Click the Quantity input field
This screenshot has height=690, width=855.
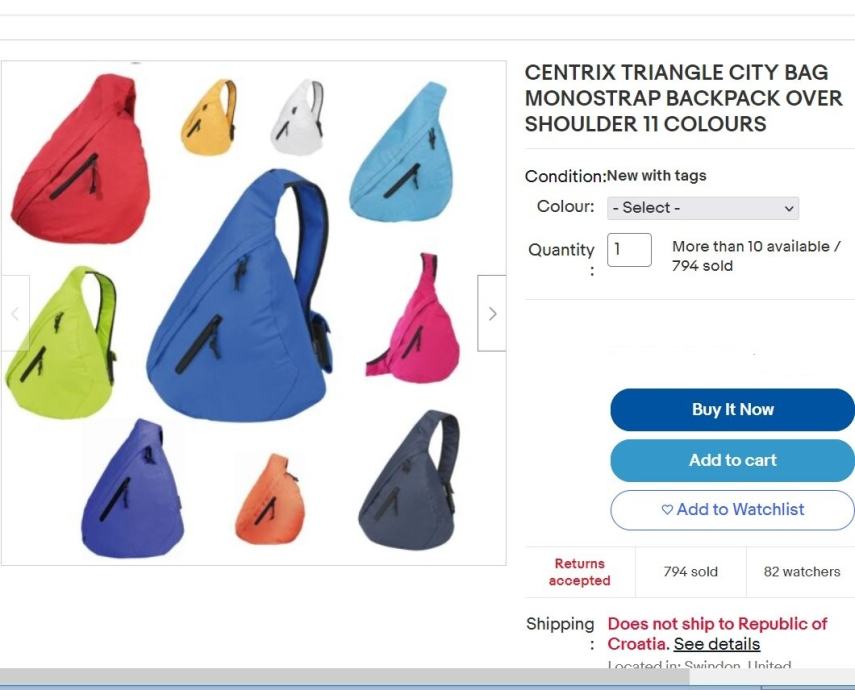click(629, 250)
